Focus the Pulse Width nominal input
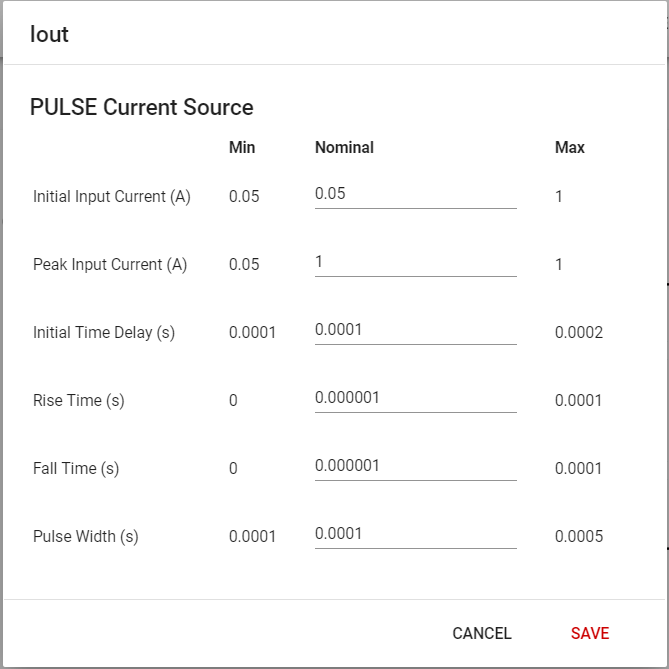 pos(415,534)
